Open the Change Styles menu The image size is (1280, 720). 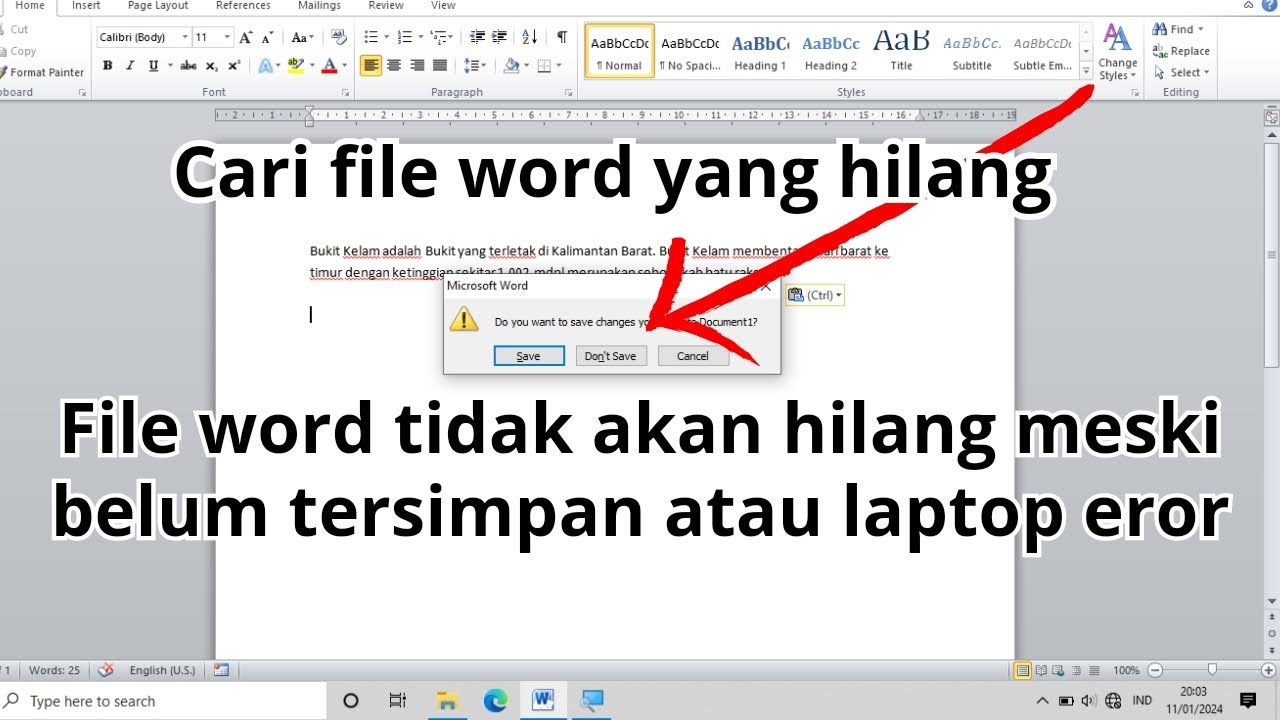click(x=1117, y=54)
